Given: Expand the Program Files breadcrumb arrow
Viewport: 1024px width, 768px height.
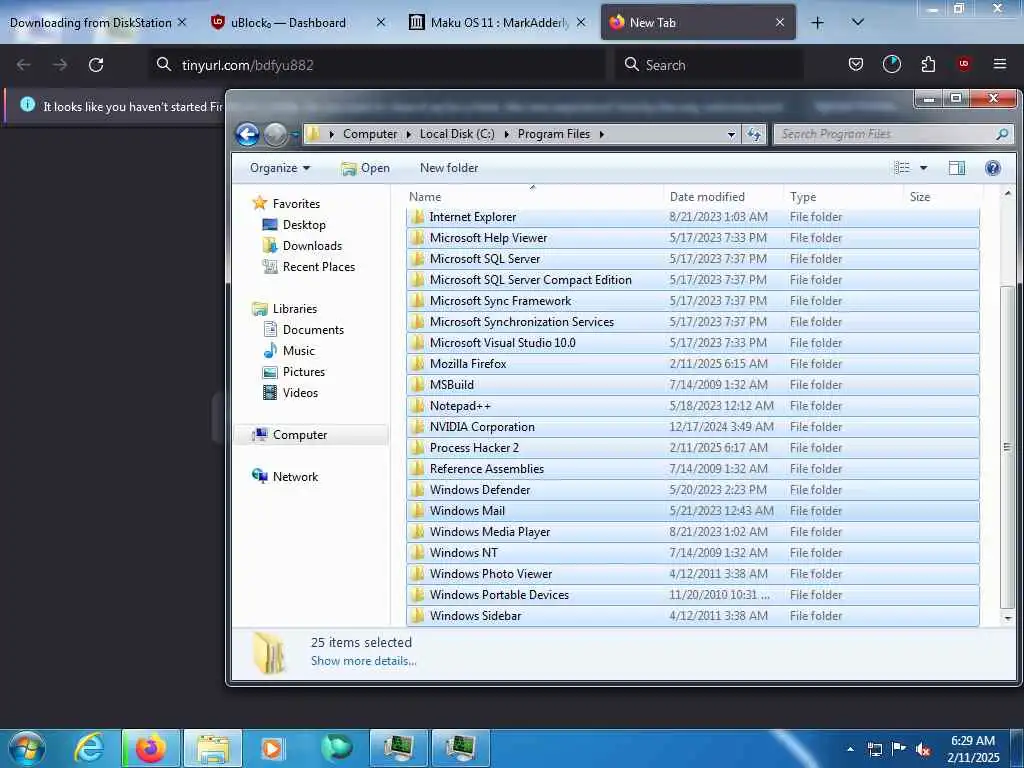Looking at the screenshot, I should [601, 134].
